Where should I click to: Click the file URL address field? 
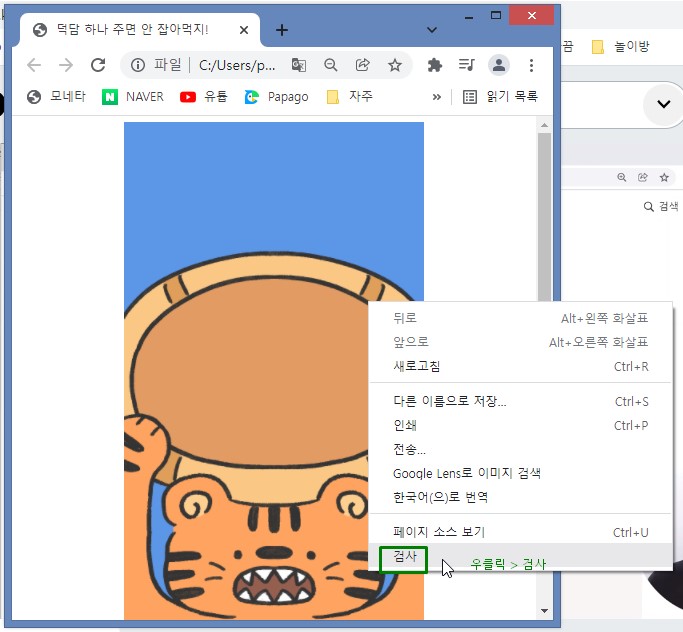coord(237,65)
